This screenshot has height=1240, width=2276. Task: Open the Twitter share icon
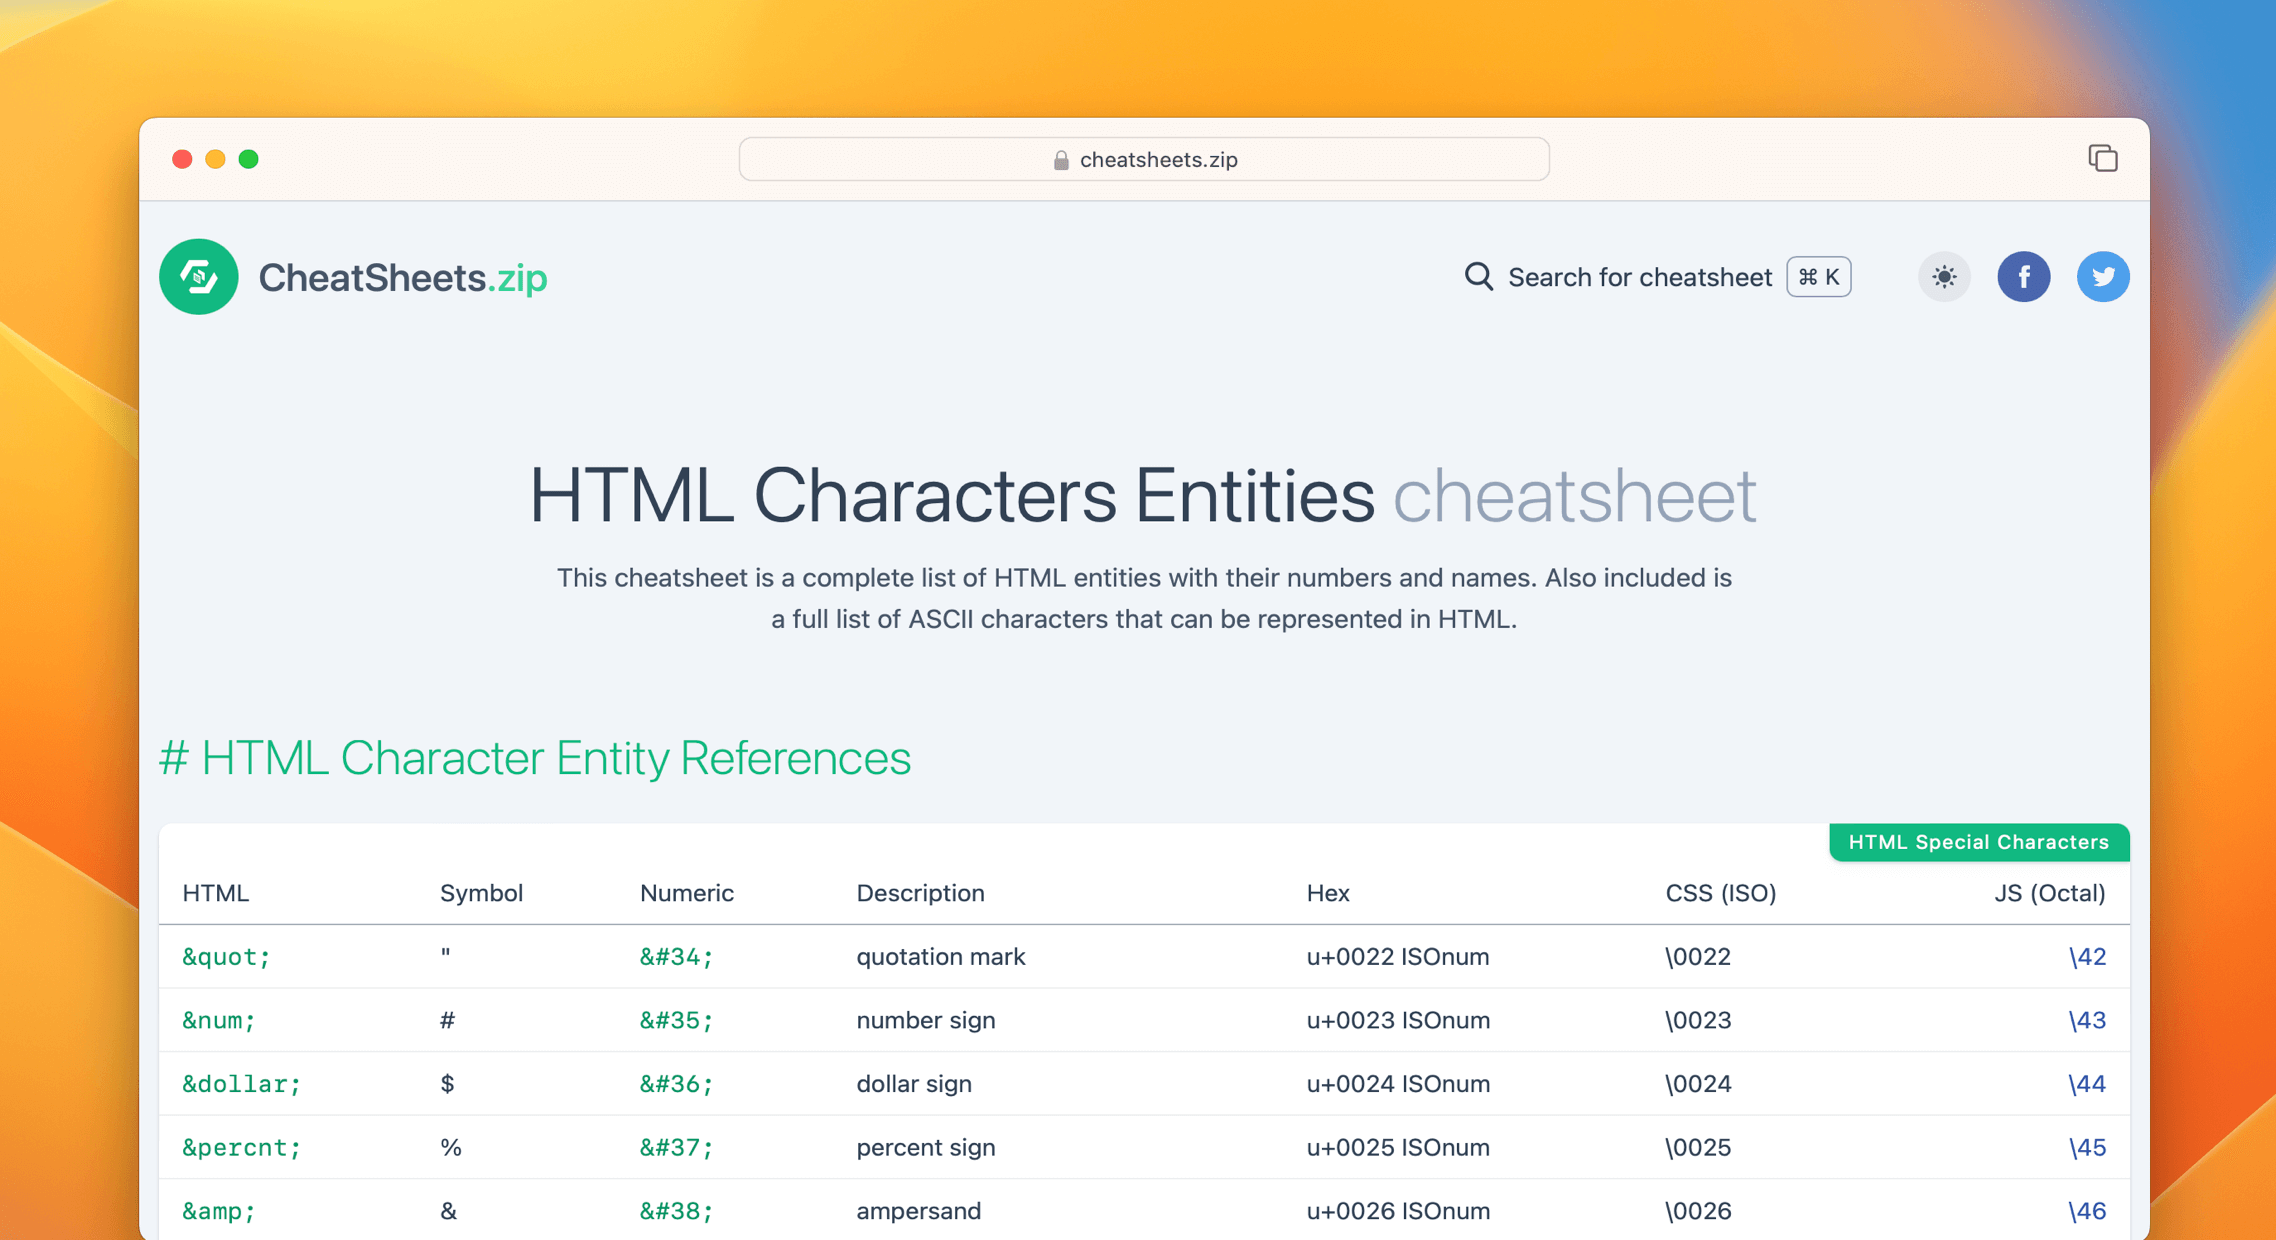[x=2102, y=277]
